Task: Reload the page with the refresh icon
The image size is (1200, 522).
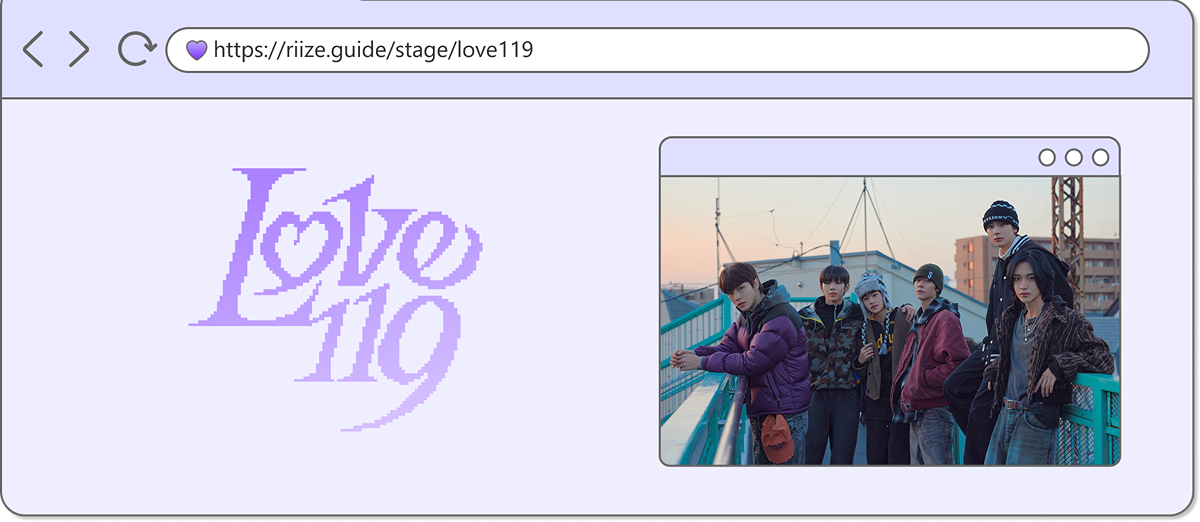Action: point(136,49)
